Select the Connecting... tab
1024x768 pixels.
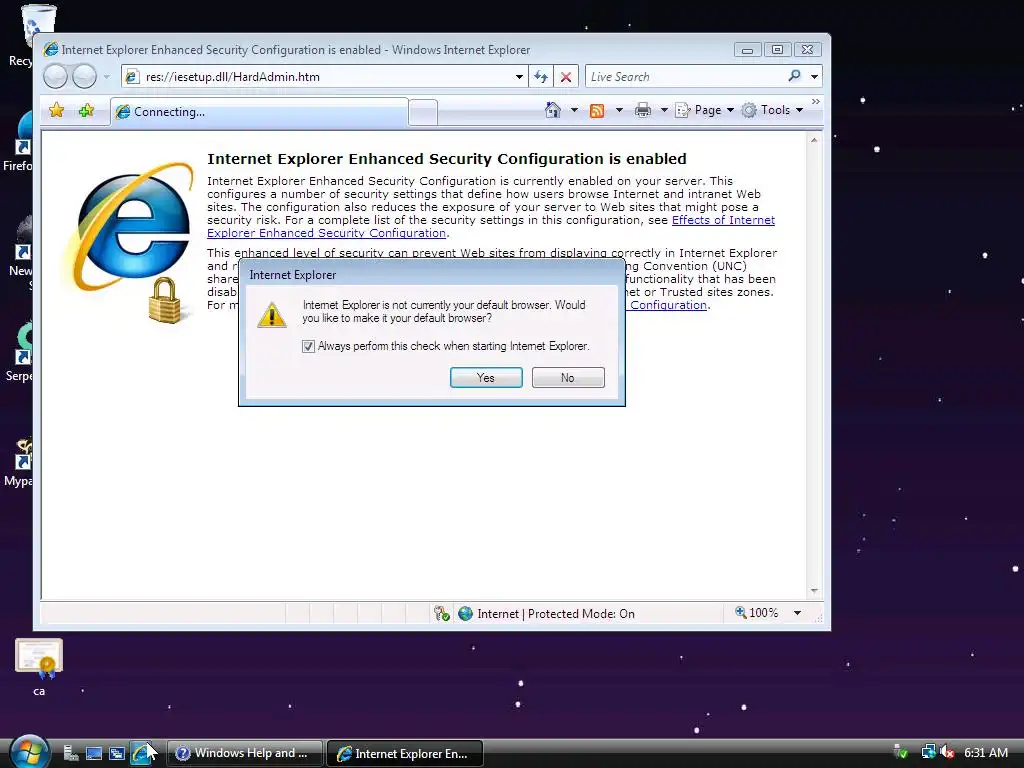click(x=259, y=112)
